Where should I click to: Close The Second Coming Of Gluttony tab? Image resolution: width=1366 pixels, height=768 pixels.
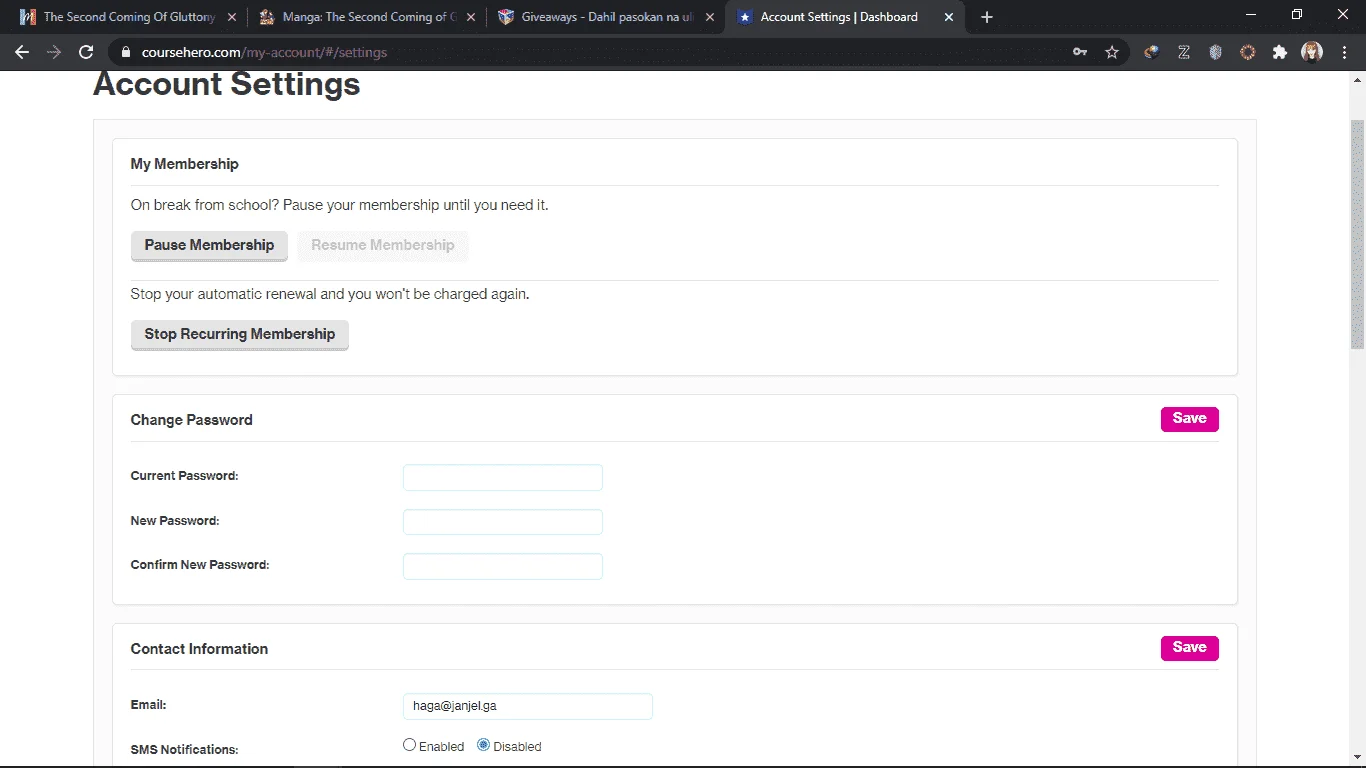coord(232,17)
